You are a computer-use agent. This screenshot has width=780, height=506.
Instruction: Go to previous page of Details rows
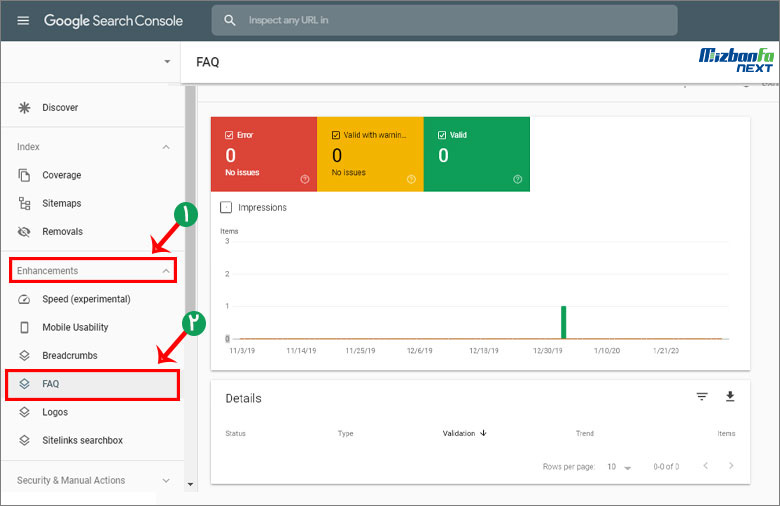(705, 466)
